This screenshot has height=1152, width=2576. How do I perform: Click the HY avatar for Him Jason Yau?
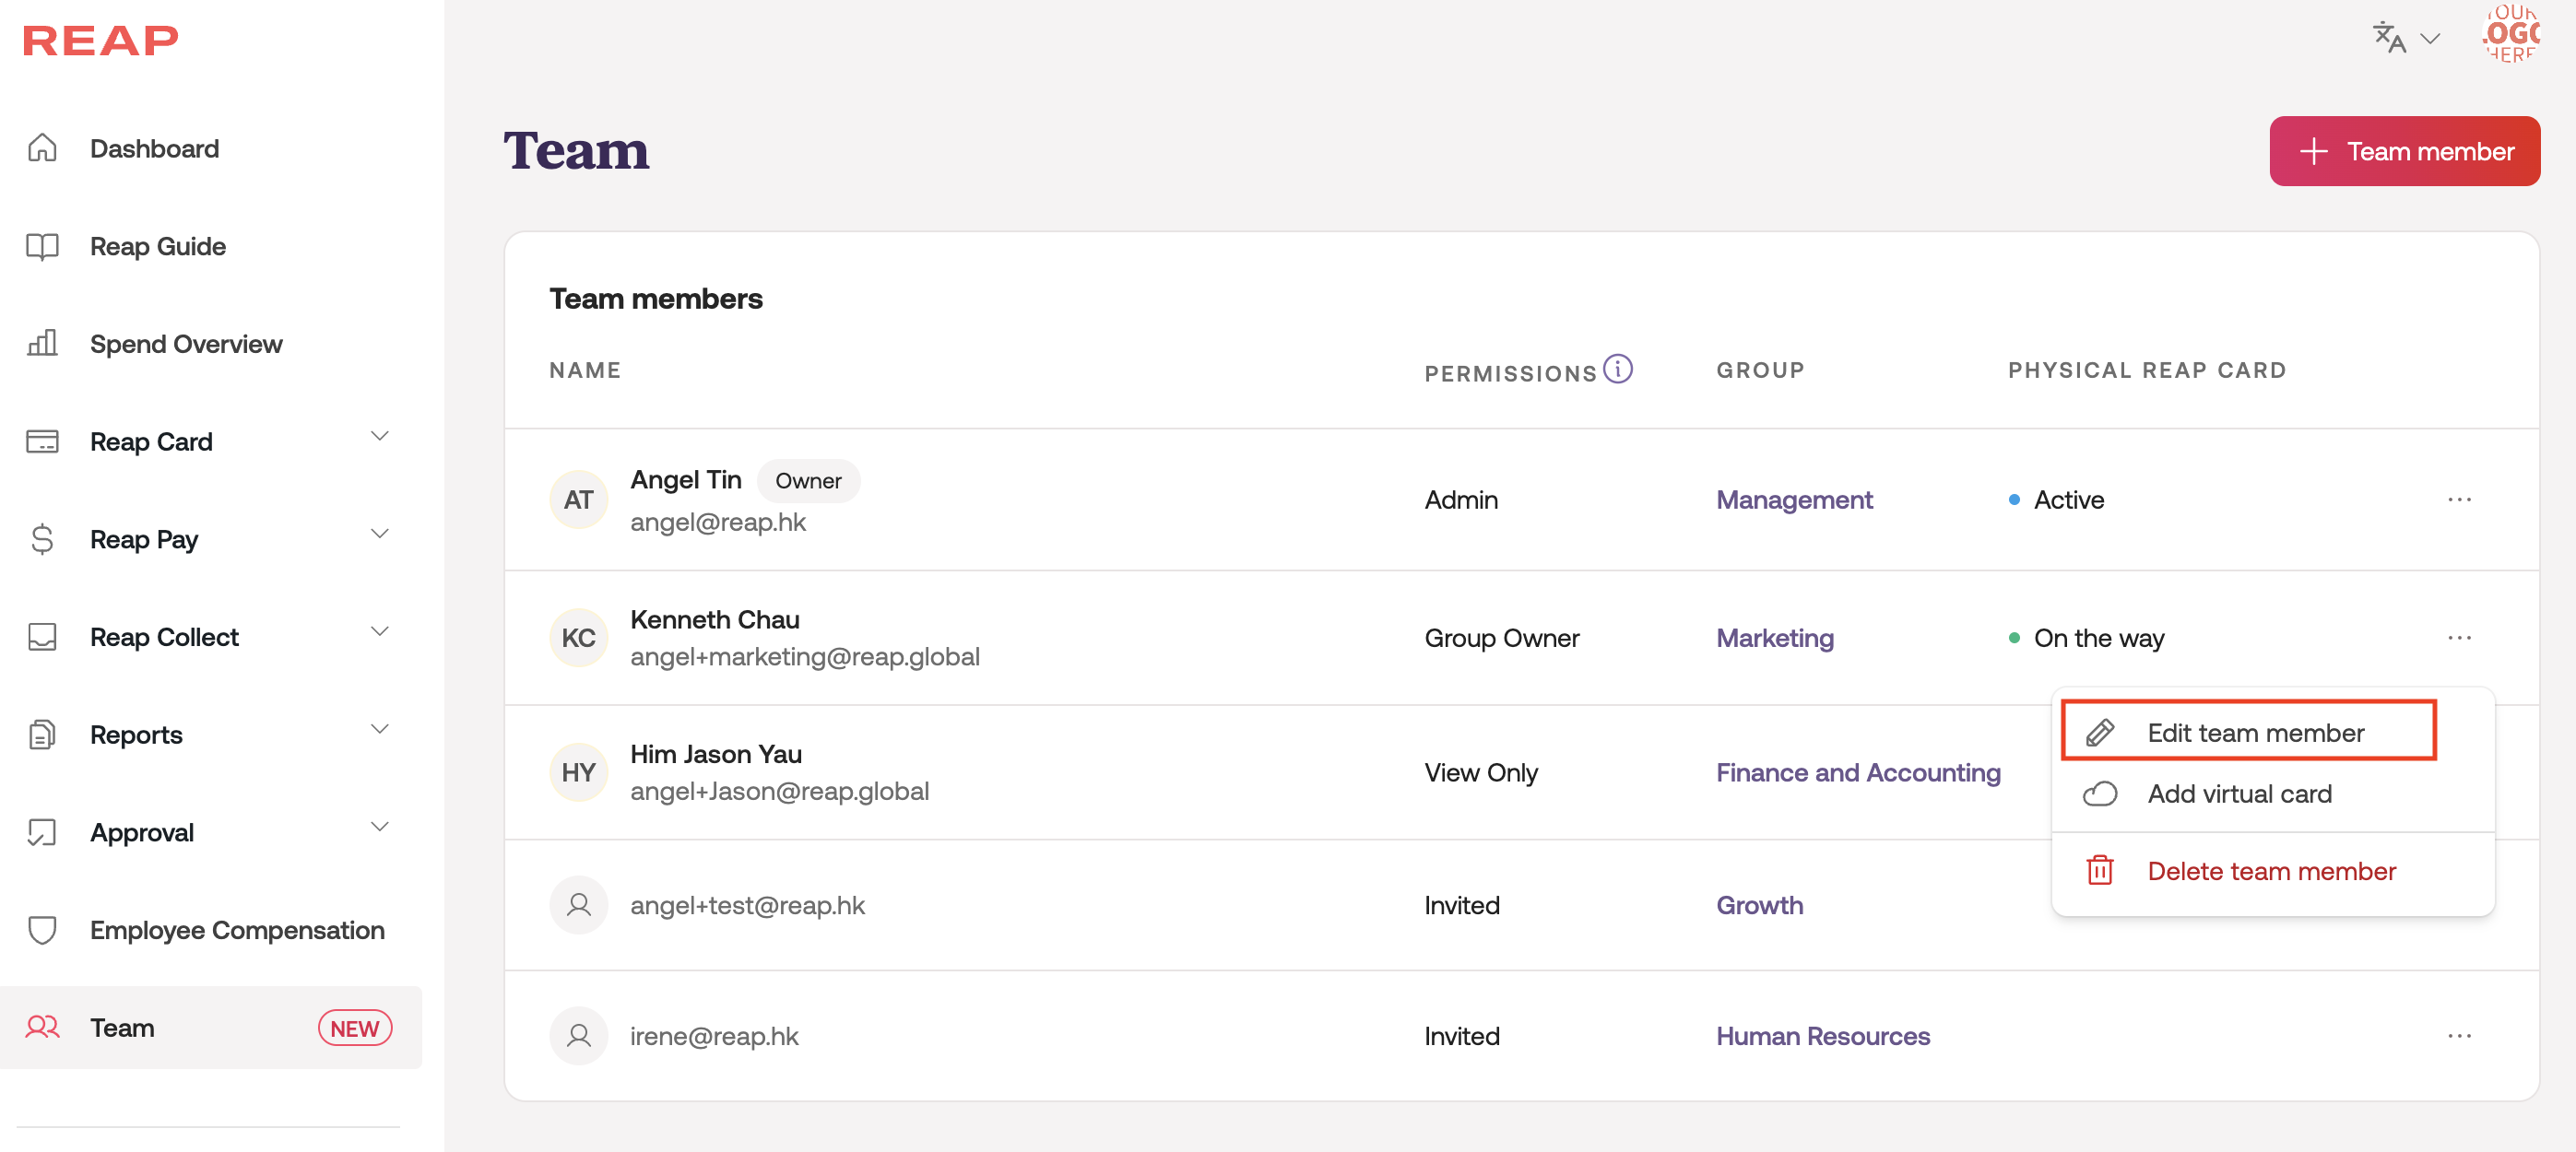pos(578,772)
